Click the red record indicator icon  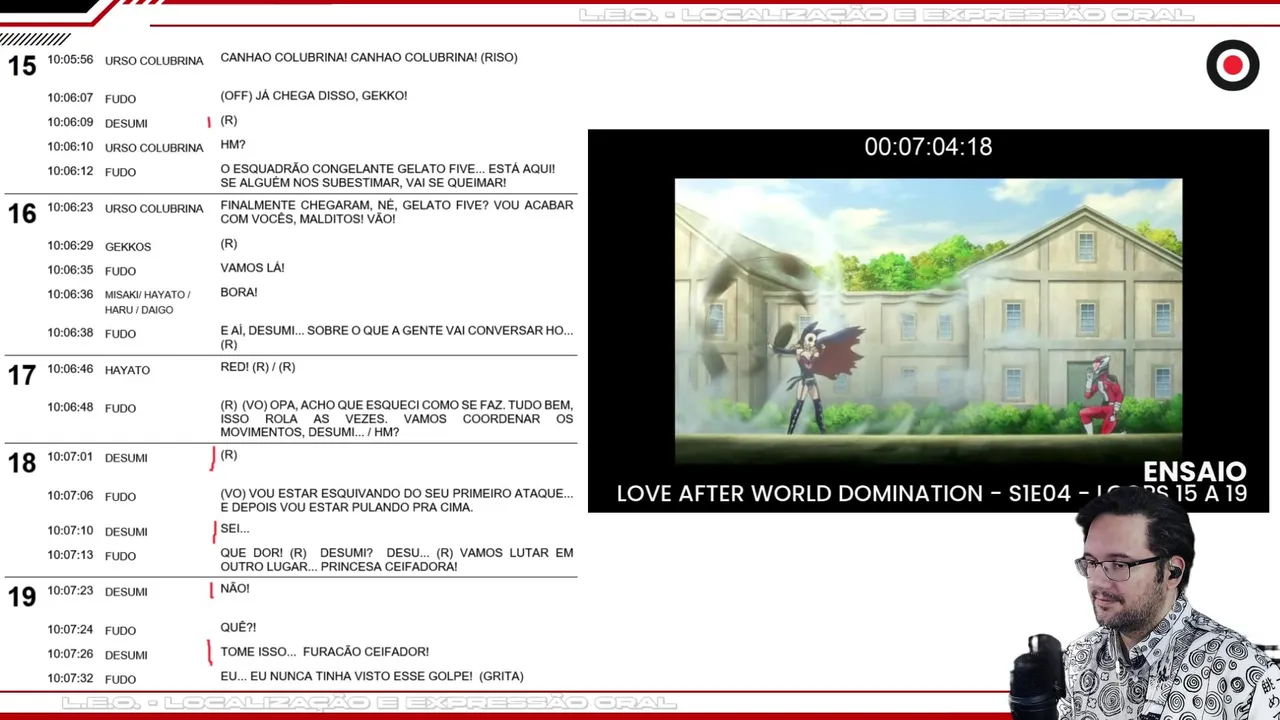[1232, 66]
